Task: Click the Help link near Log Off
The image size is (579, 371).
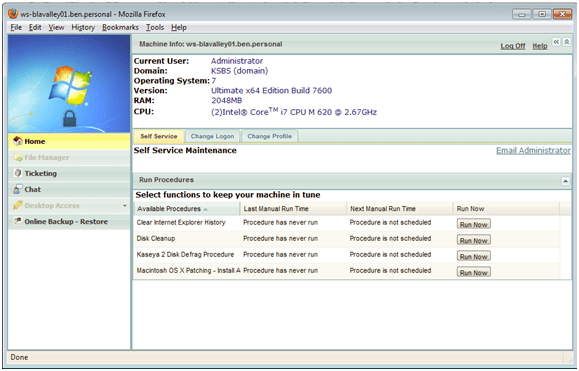Action: click(539, 46)
